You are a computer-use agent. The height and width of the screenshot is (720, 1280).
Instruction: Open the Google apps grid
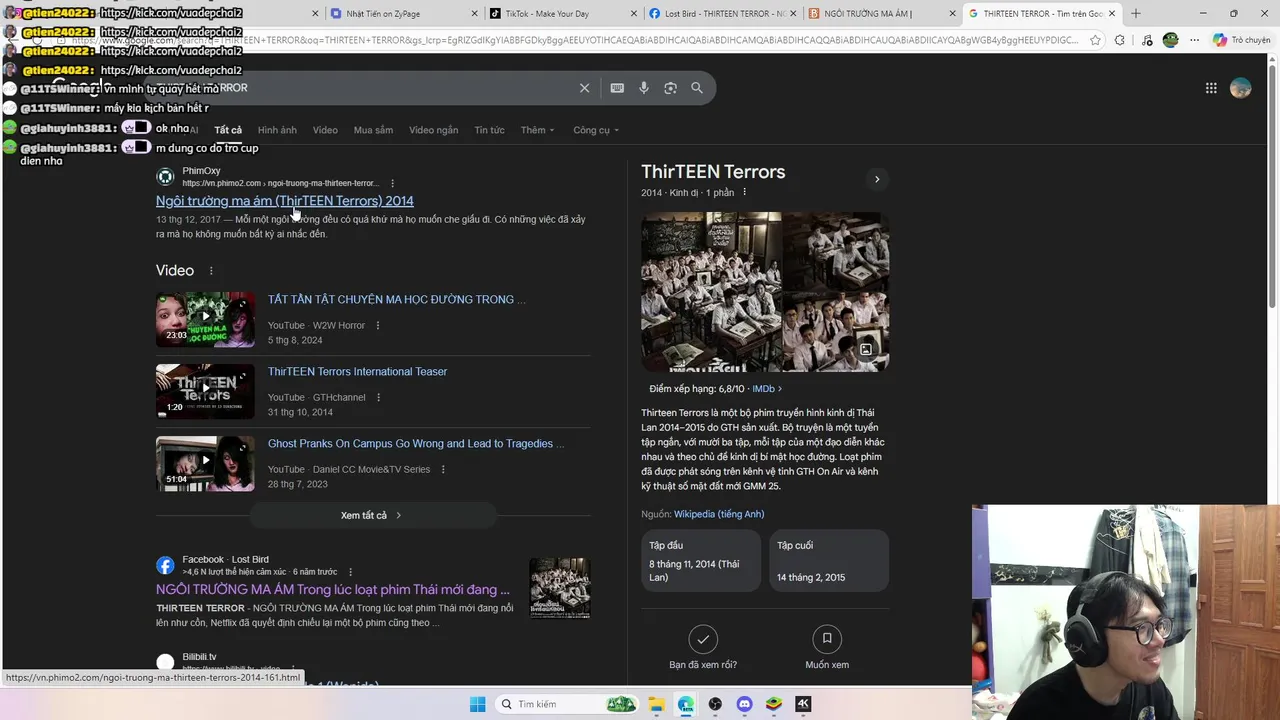click(x=1211, y=88)
